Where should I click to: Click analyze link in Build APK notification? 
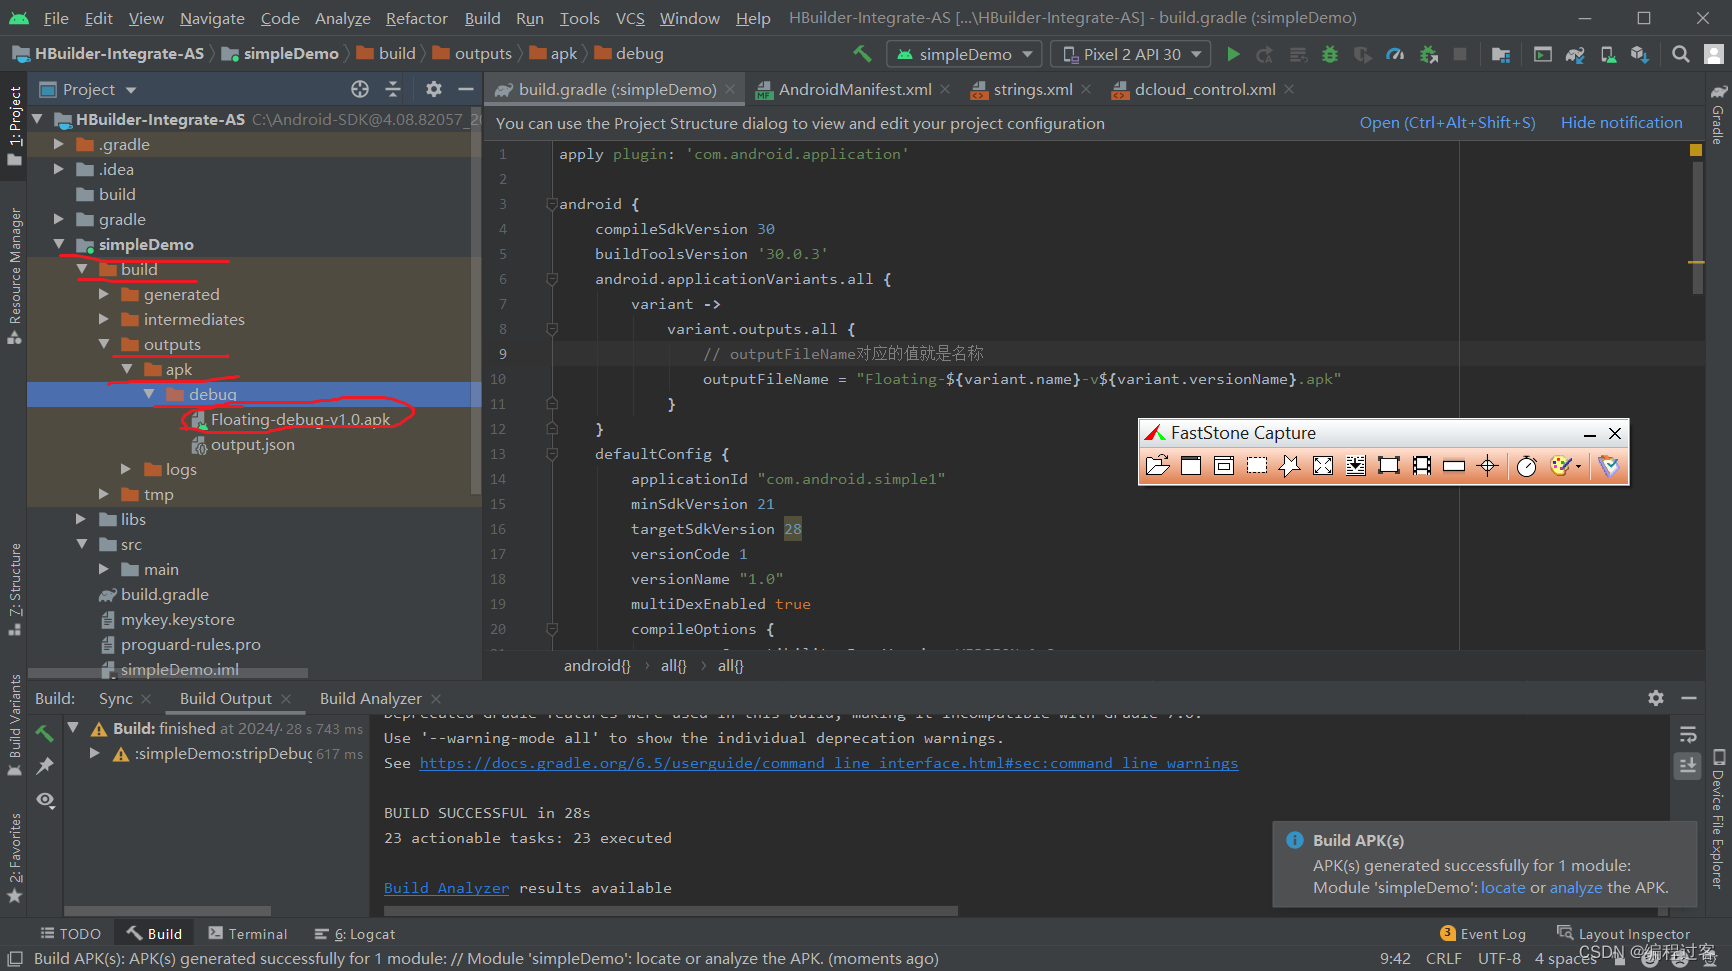pos(1576,888)
